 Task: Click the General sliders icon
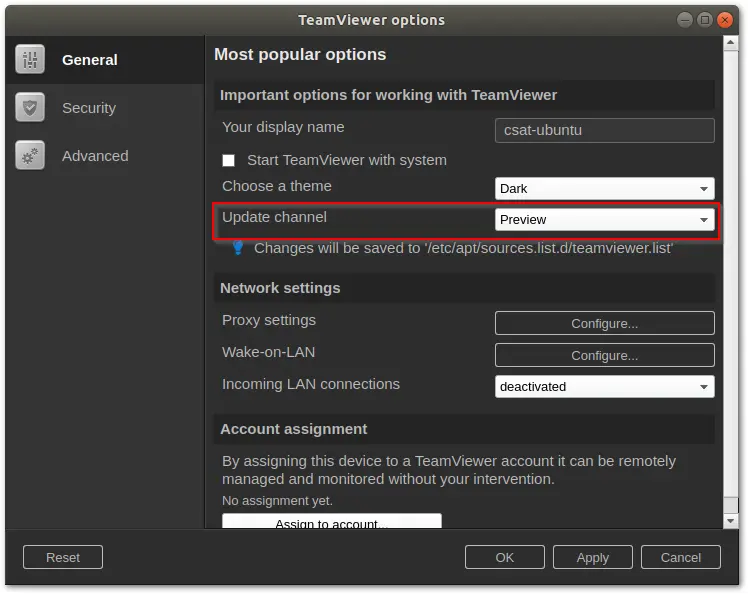tap(30, 60)
